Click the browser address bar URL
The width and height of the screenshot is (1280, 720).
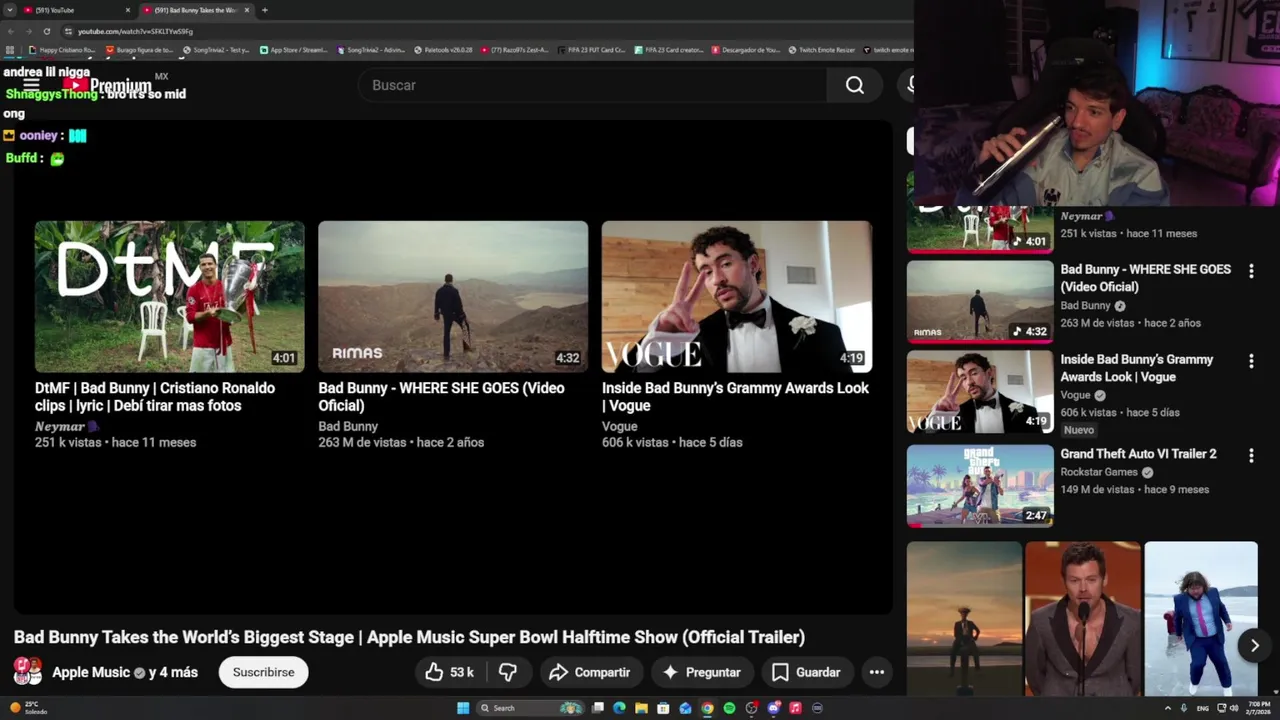tap(135, 31)
